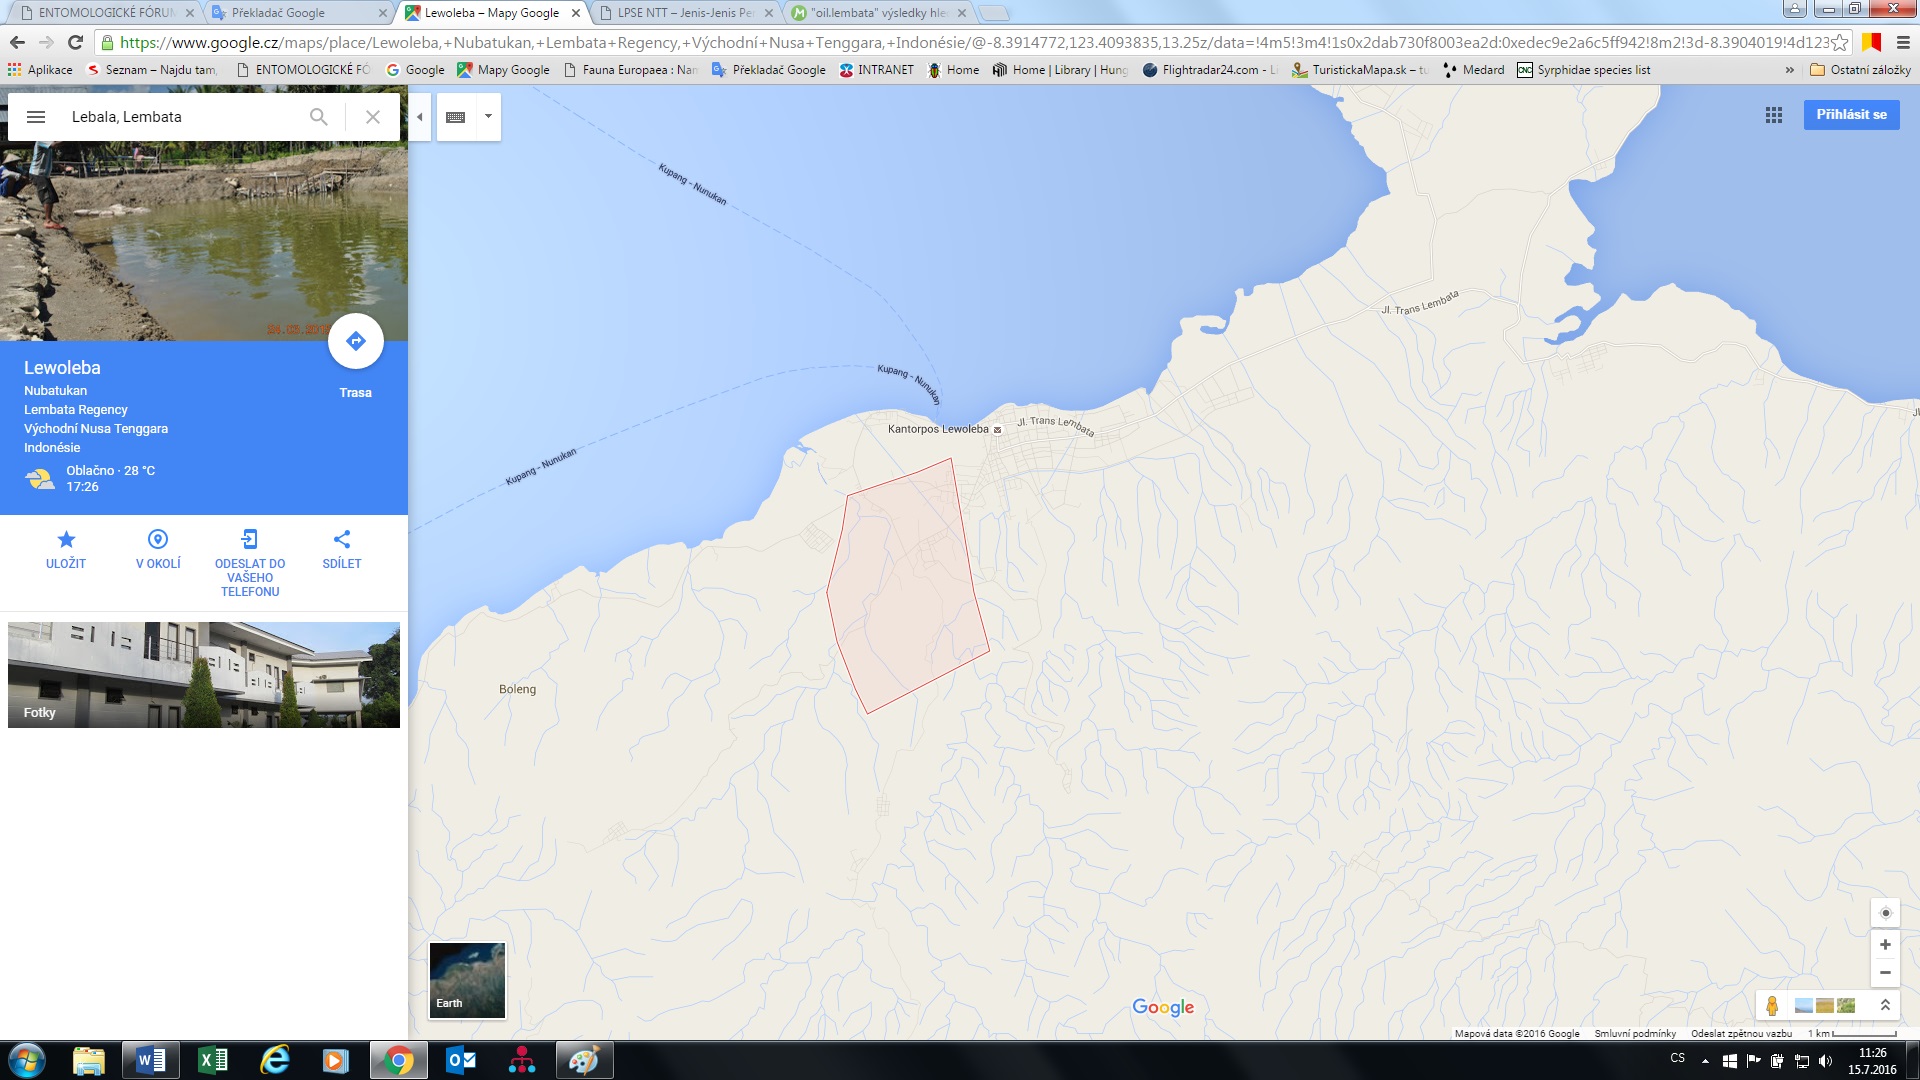1920x1080 pixels.
Task: Clear the search with the X icon
Action: point(373,117)
